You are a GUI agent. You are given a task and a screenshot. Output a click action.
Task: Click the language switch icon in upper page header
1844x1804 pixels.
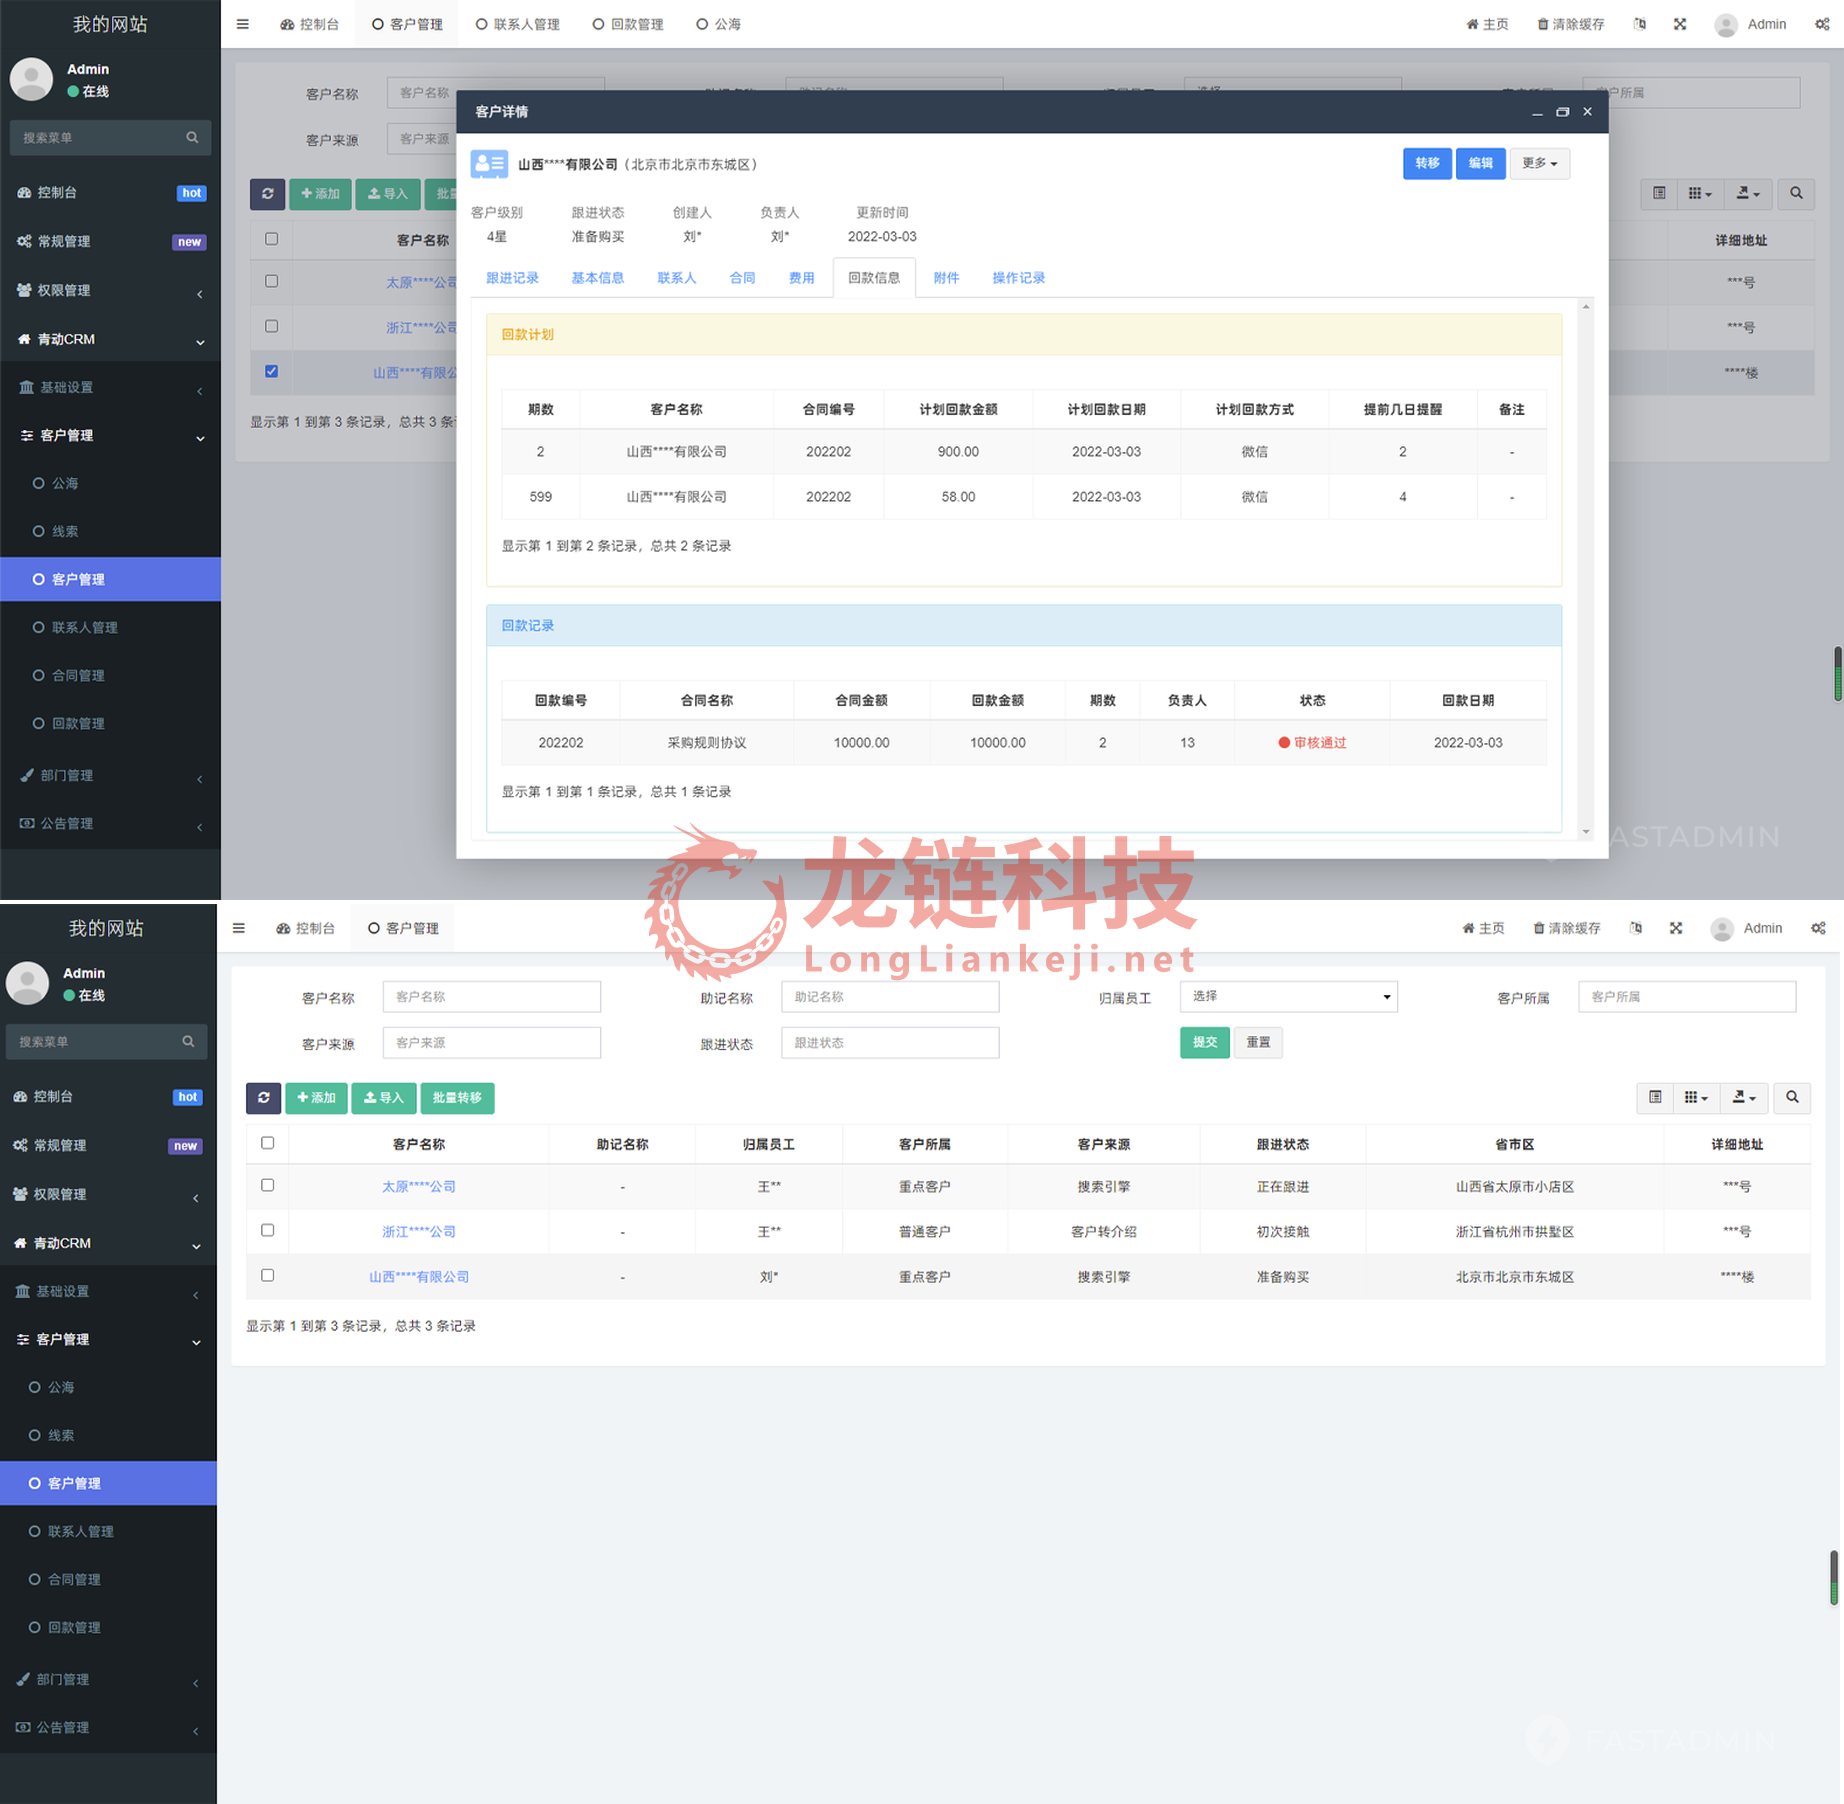tap(1640, 24)
